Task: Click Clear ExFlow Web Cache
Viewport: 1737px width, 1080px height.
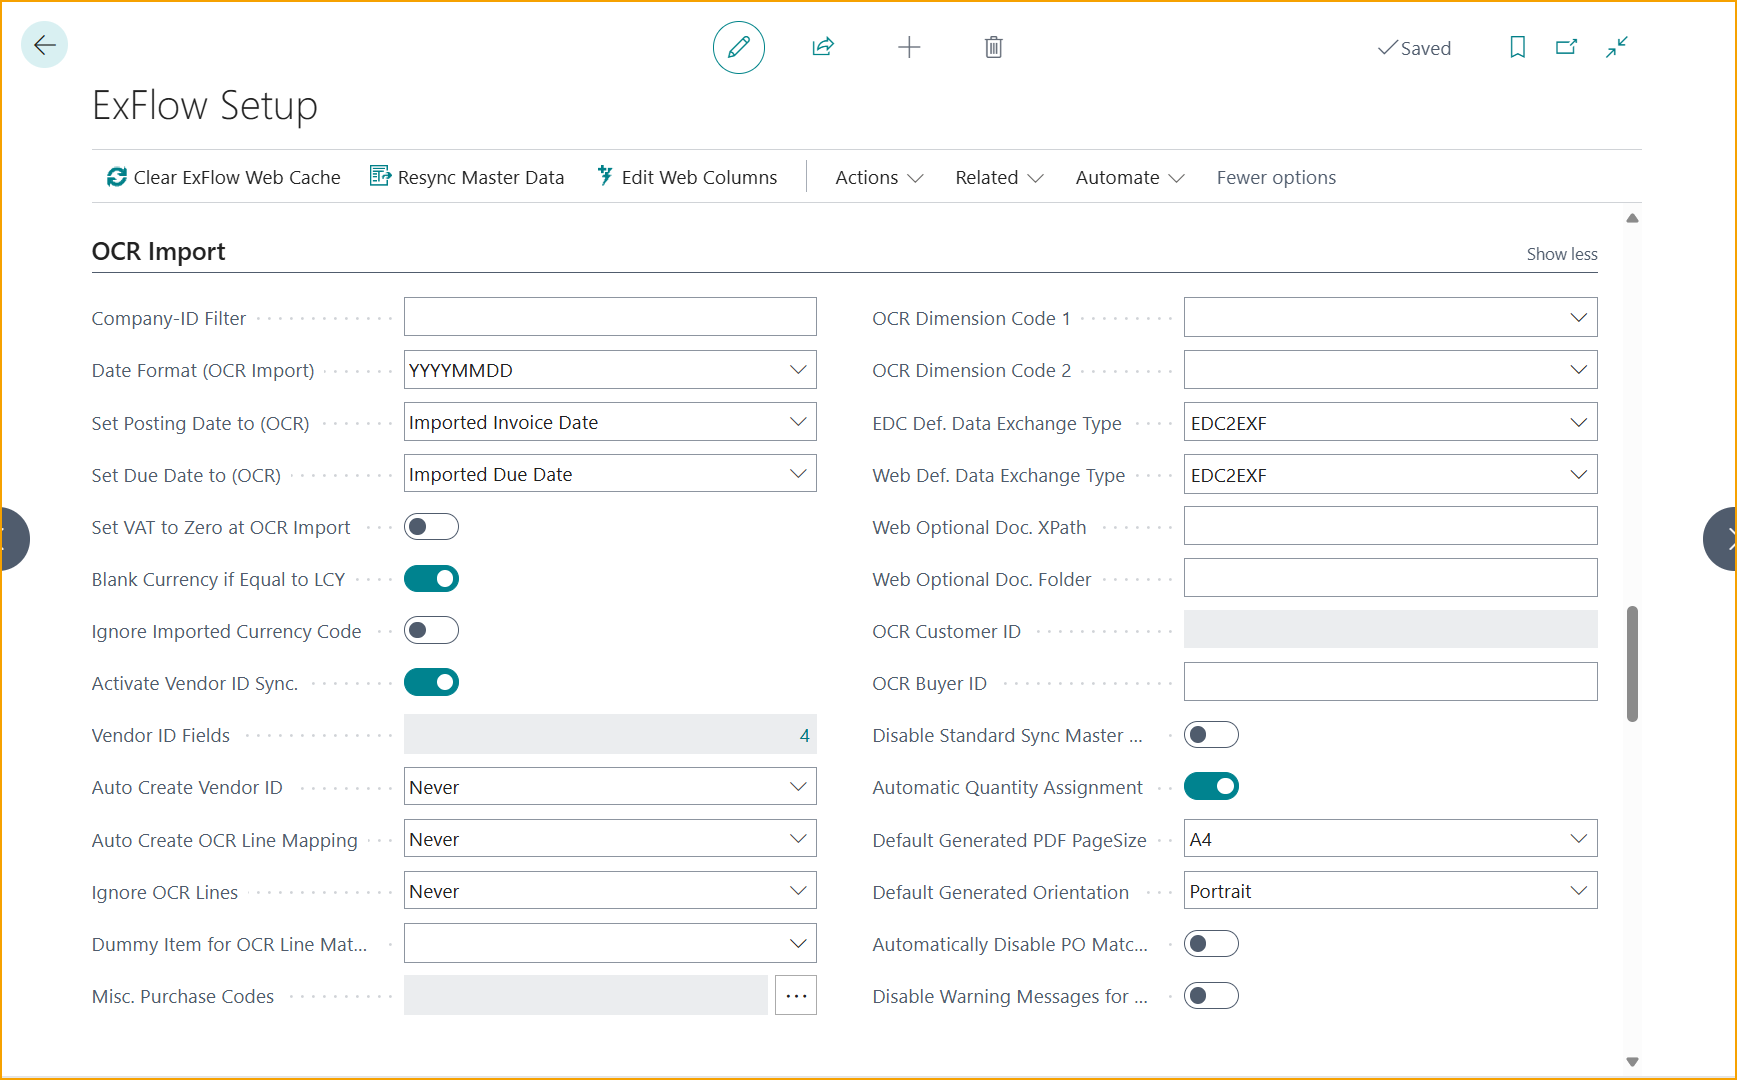Action: [224, 177]
